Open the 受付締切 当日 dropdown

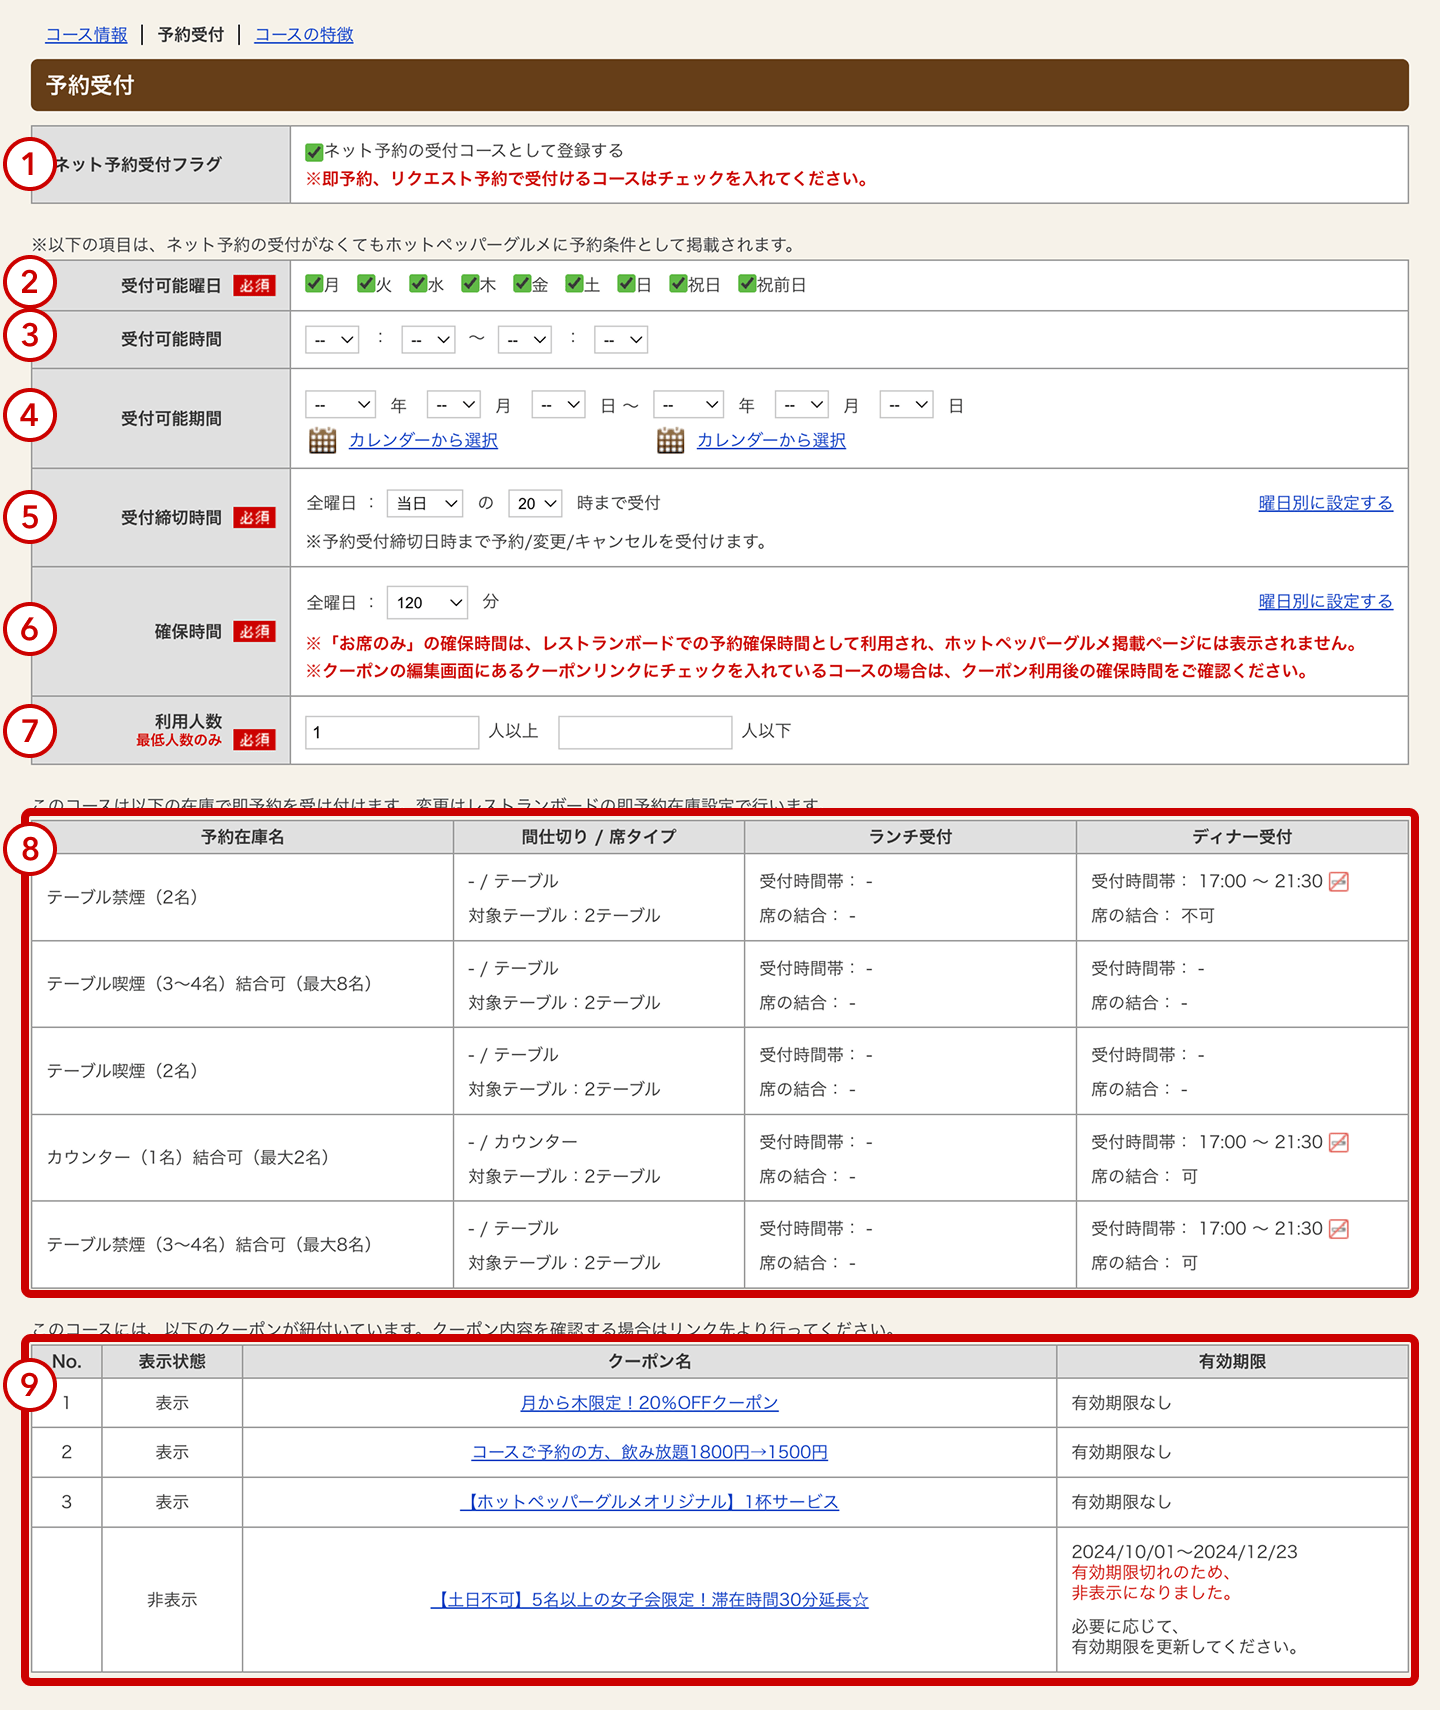click(425, 503)
